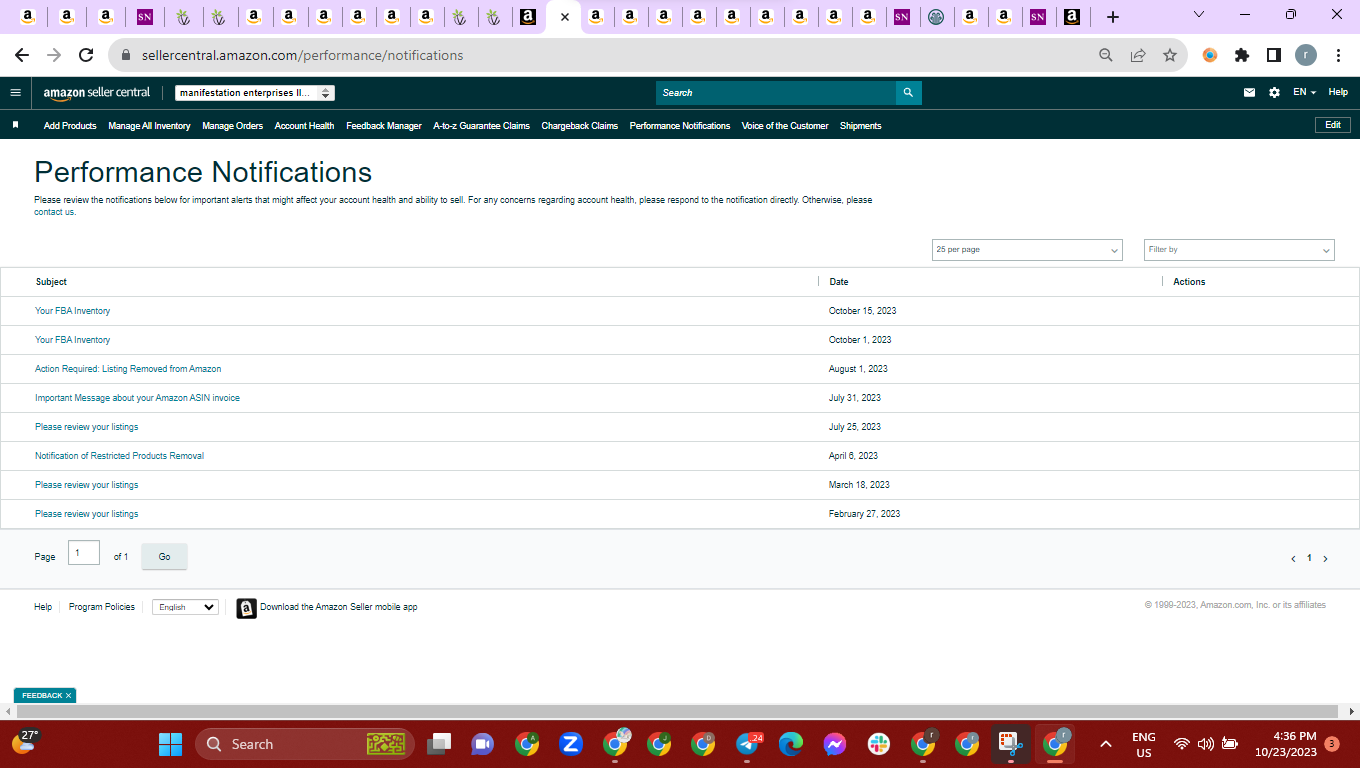
Task: Open Account Health
Action: pyautogui.click(x=304, y=126)
